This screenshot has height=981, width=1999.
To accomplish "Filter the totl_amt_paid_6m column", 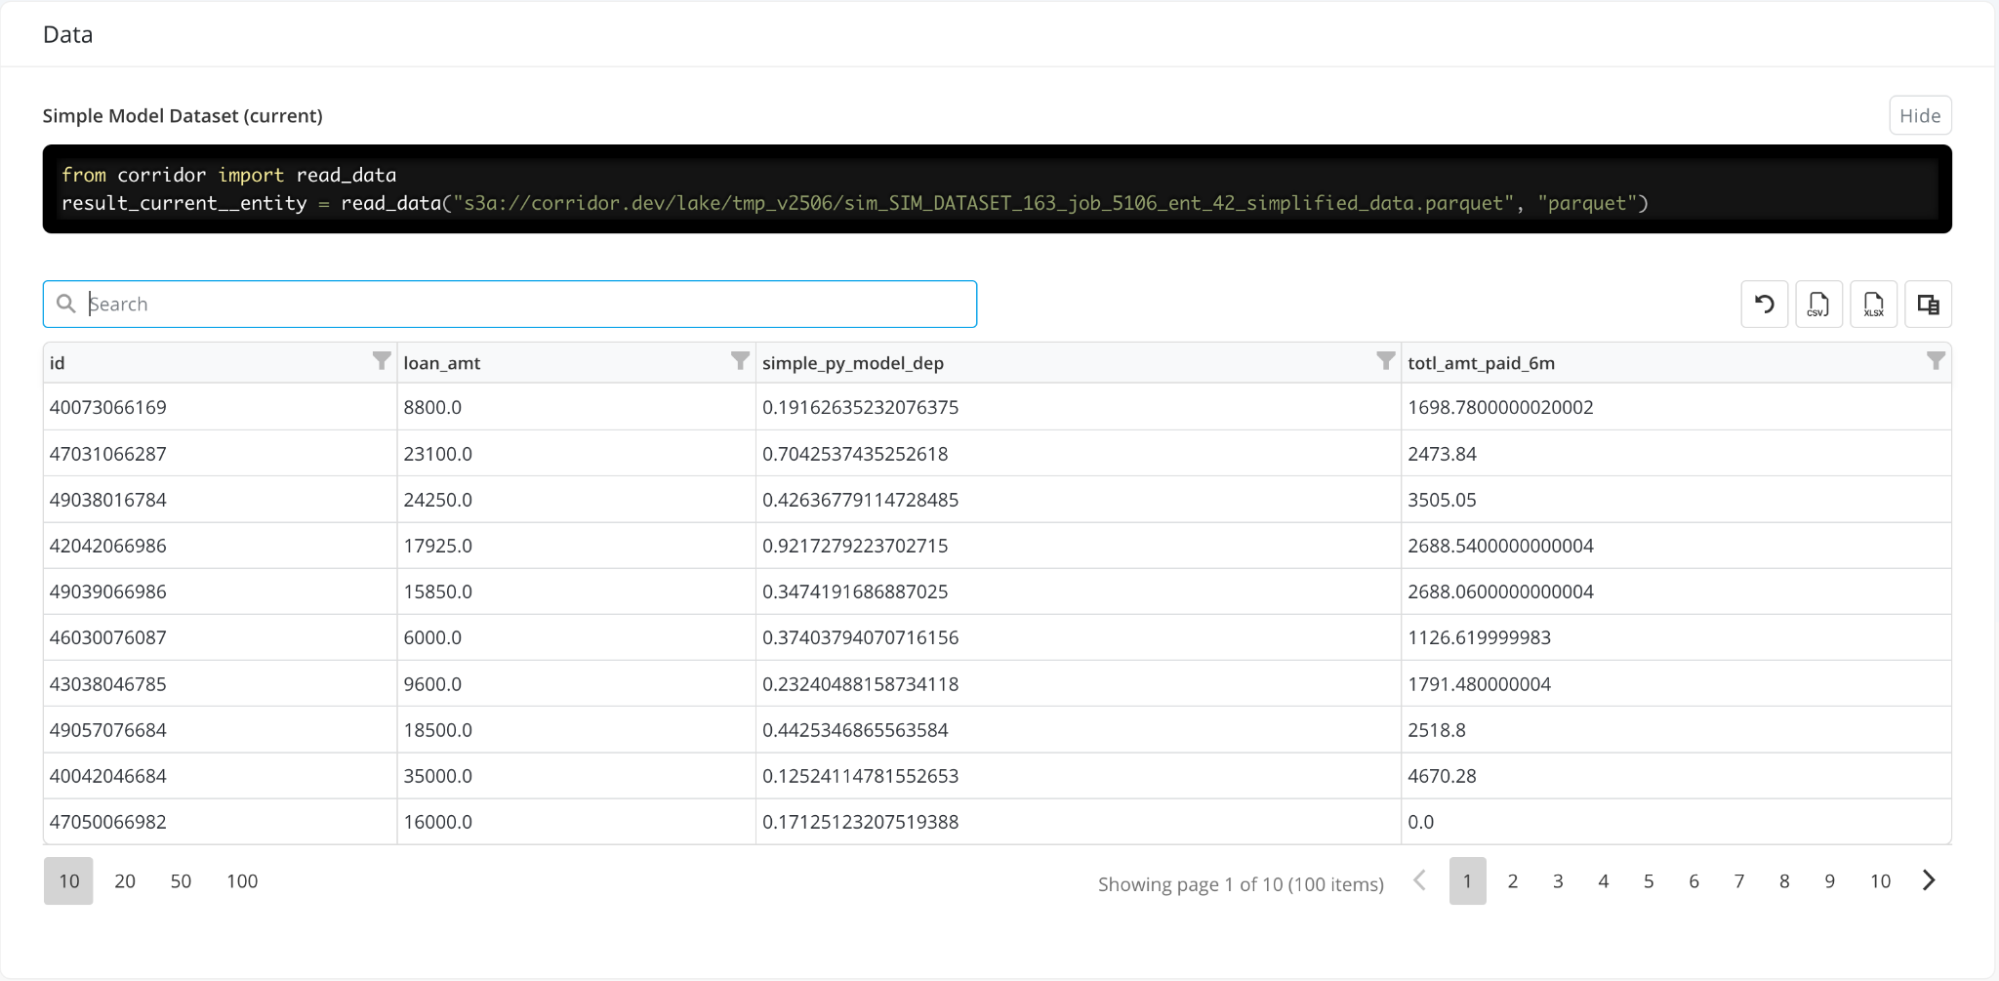I will point(1935,361).
